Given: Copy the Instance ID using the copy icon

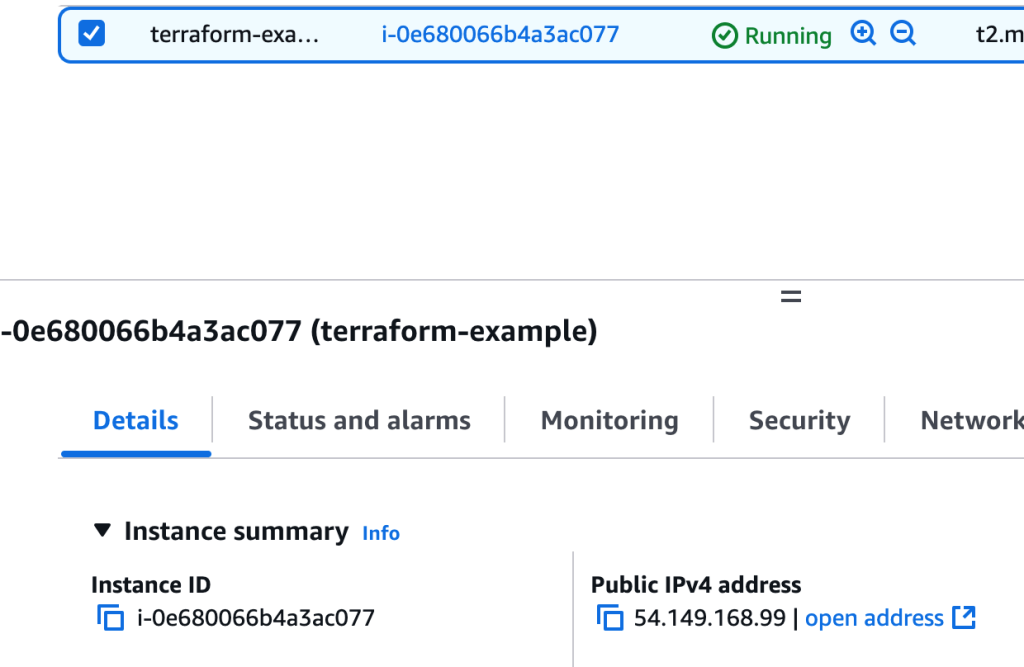Looking at the screenshot, I should [109, 618].
